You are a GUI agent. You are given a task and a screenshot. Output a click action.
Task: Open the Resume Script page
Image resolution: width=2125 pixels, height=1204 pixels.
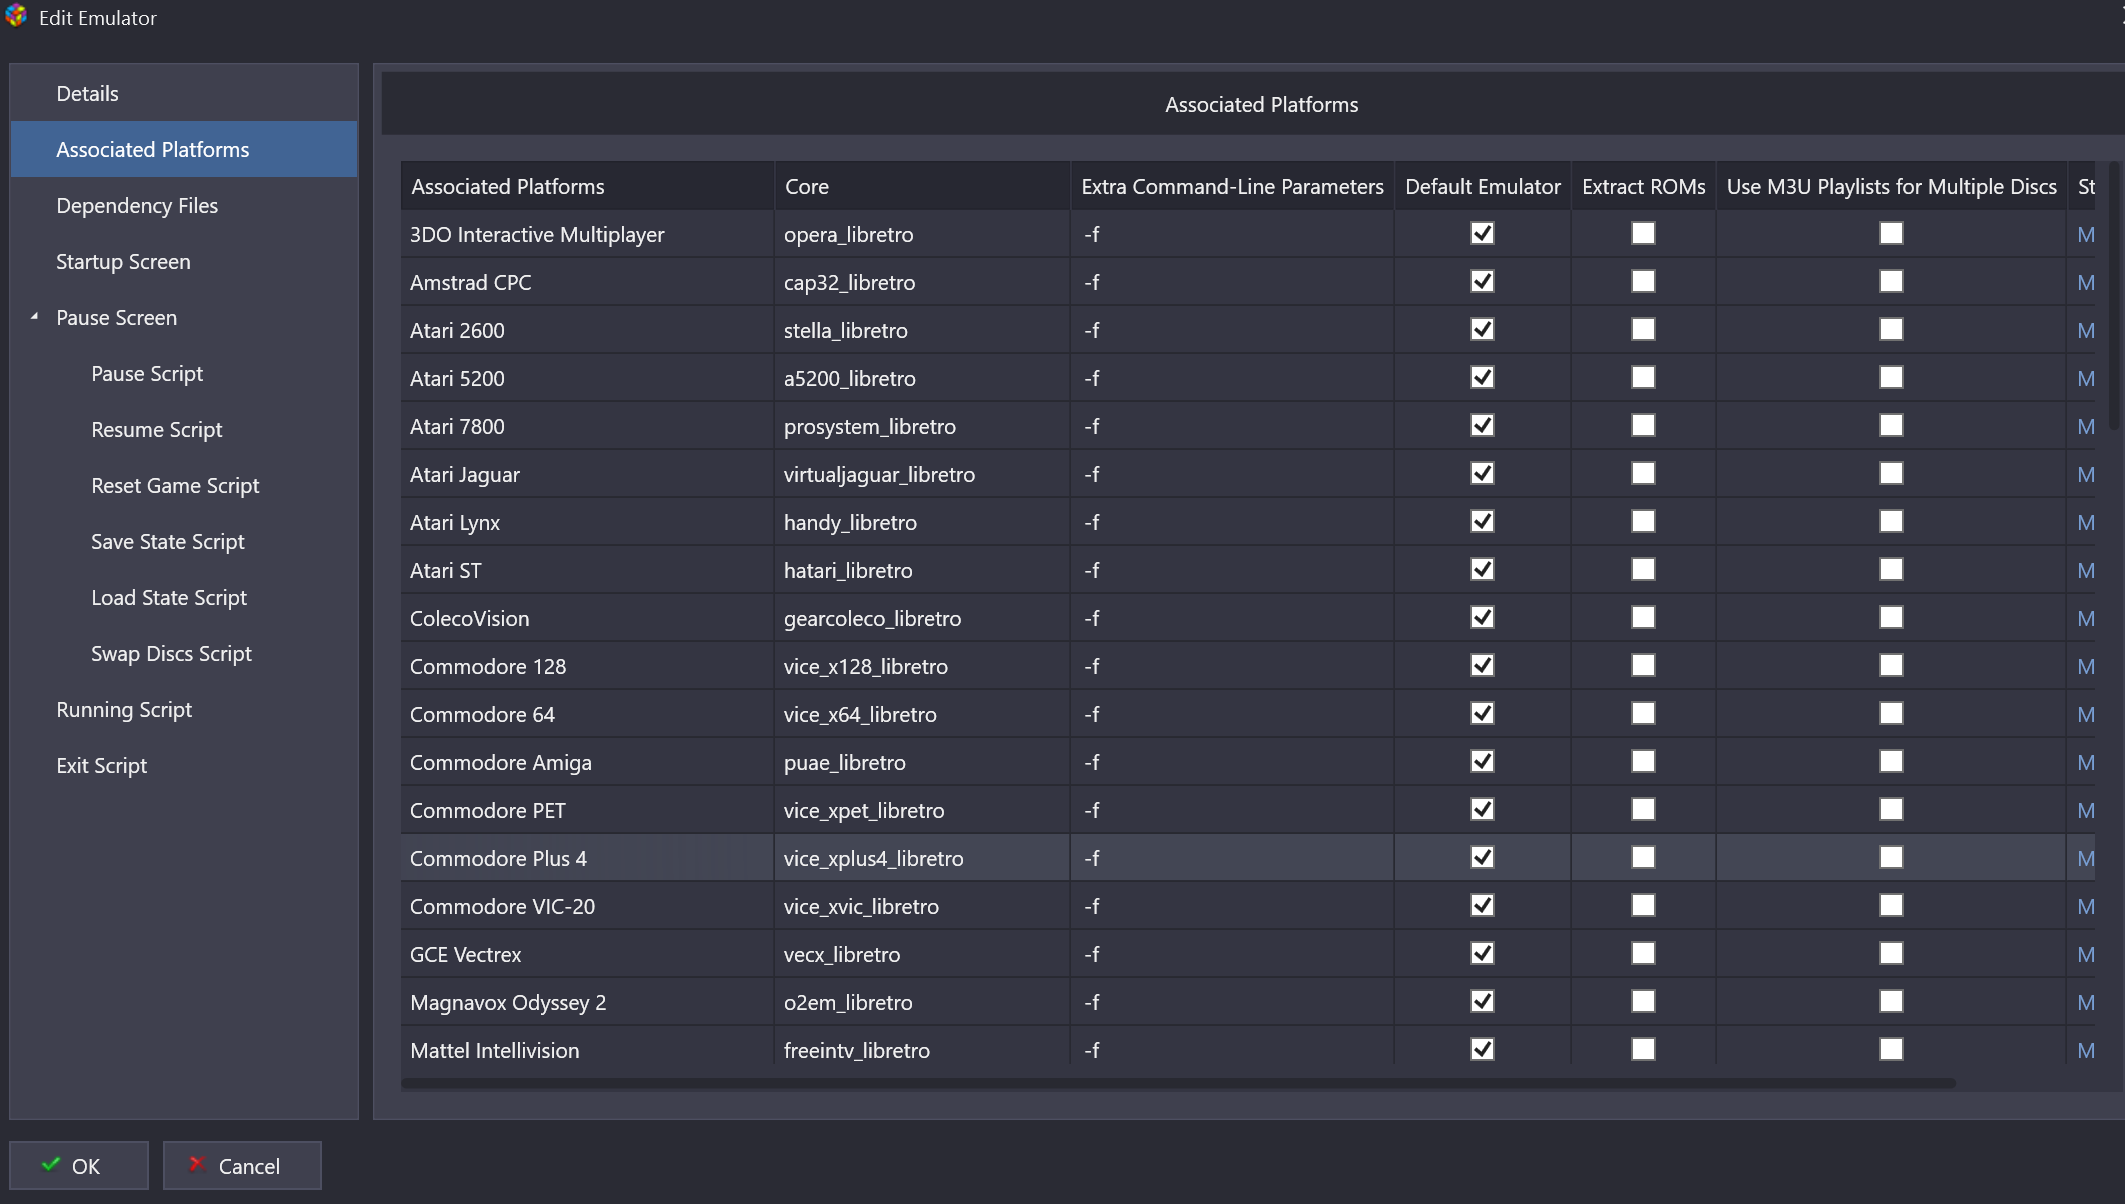pyautogui.click(x=184, y=429)
